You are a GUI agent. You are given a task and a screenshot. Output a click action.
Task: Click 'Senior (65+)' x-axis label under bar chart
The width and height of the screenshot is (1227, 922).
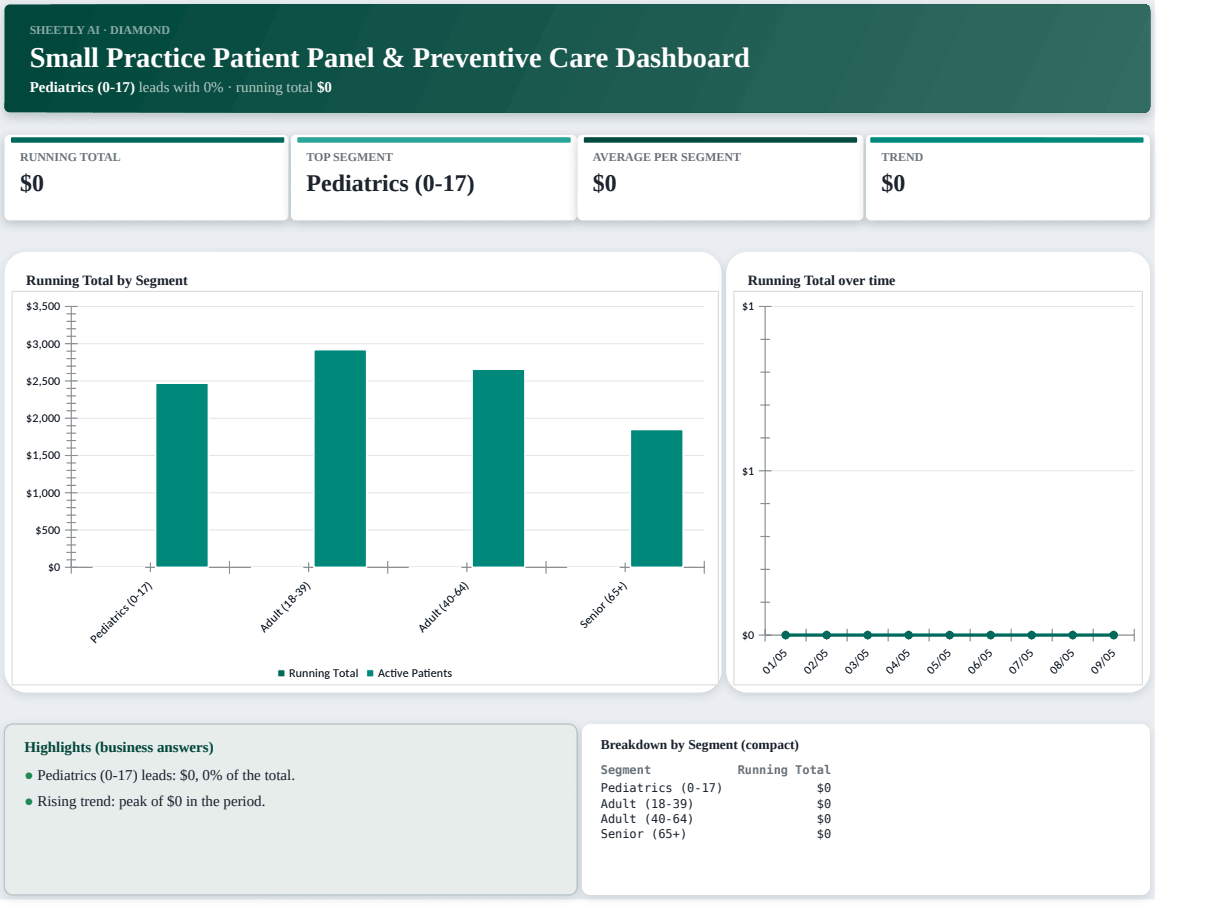point(604,605)
